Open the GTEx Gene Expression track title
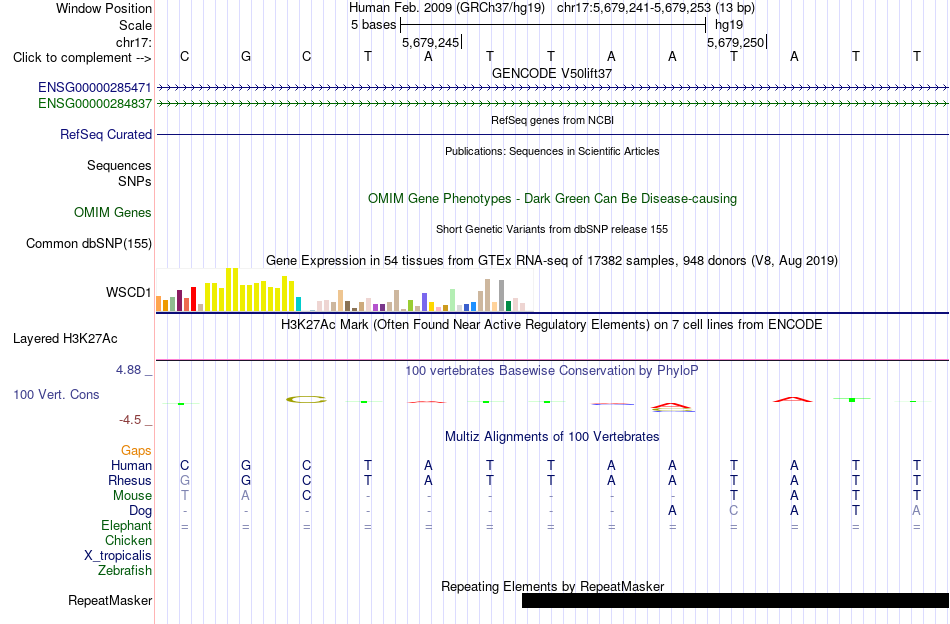 coord(552,261)
